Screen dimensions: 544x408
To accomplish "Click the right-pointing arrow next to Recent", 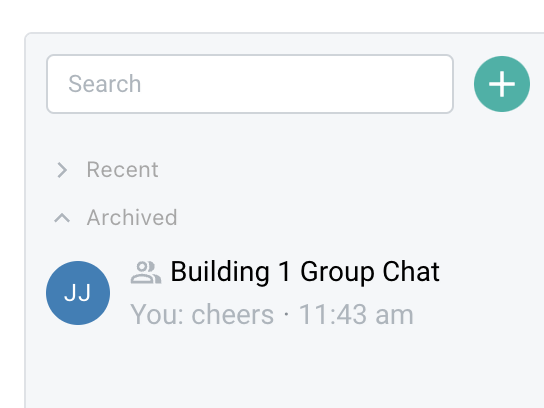I will (62, 170).
